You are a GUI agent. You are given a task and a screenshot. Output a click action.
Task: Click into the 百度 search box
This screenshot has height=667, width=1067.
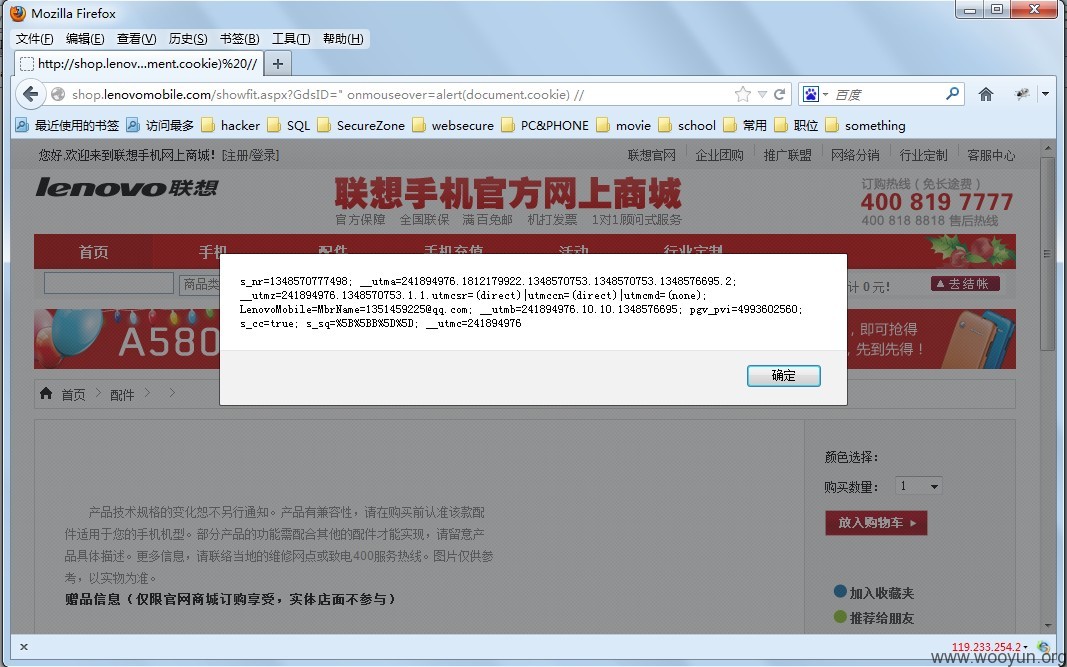pyautogui.click(x=887, y=95)
